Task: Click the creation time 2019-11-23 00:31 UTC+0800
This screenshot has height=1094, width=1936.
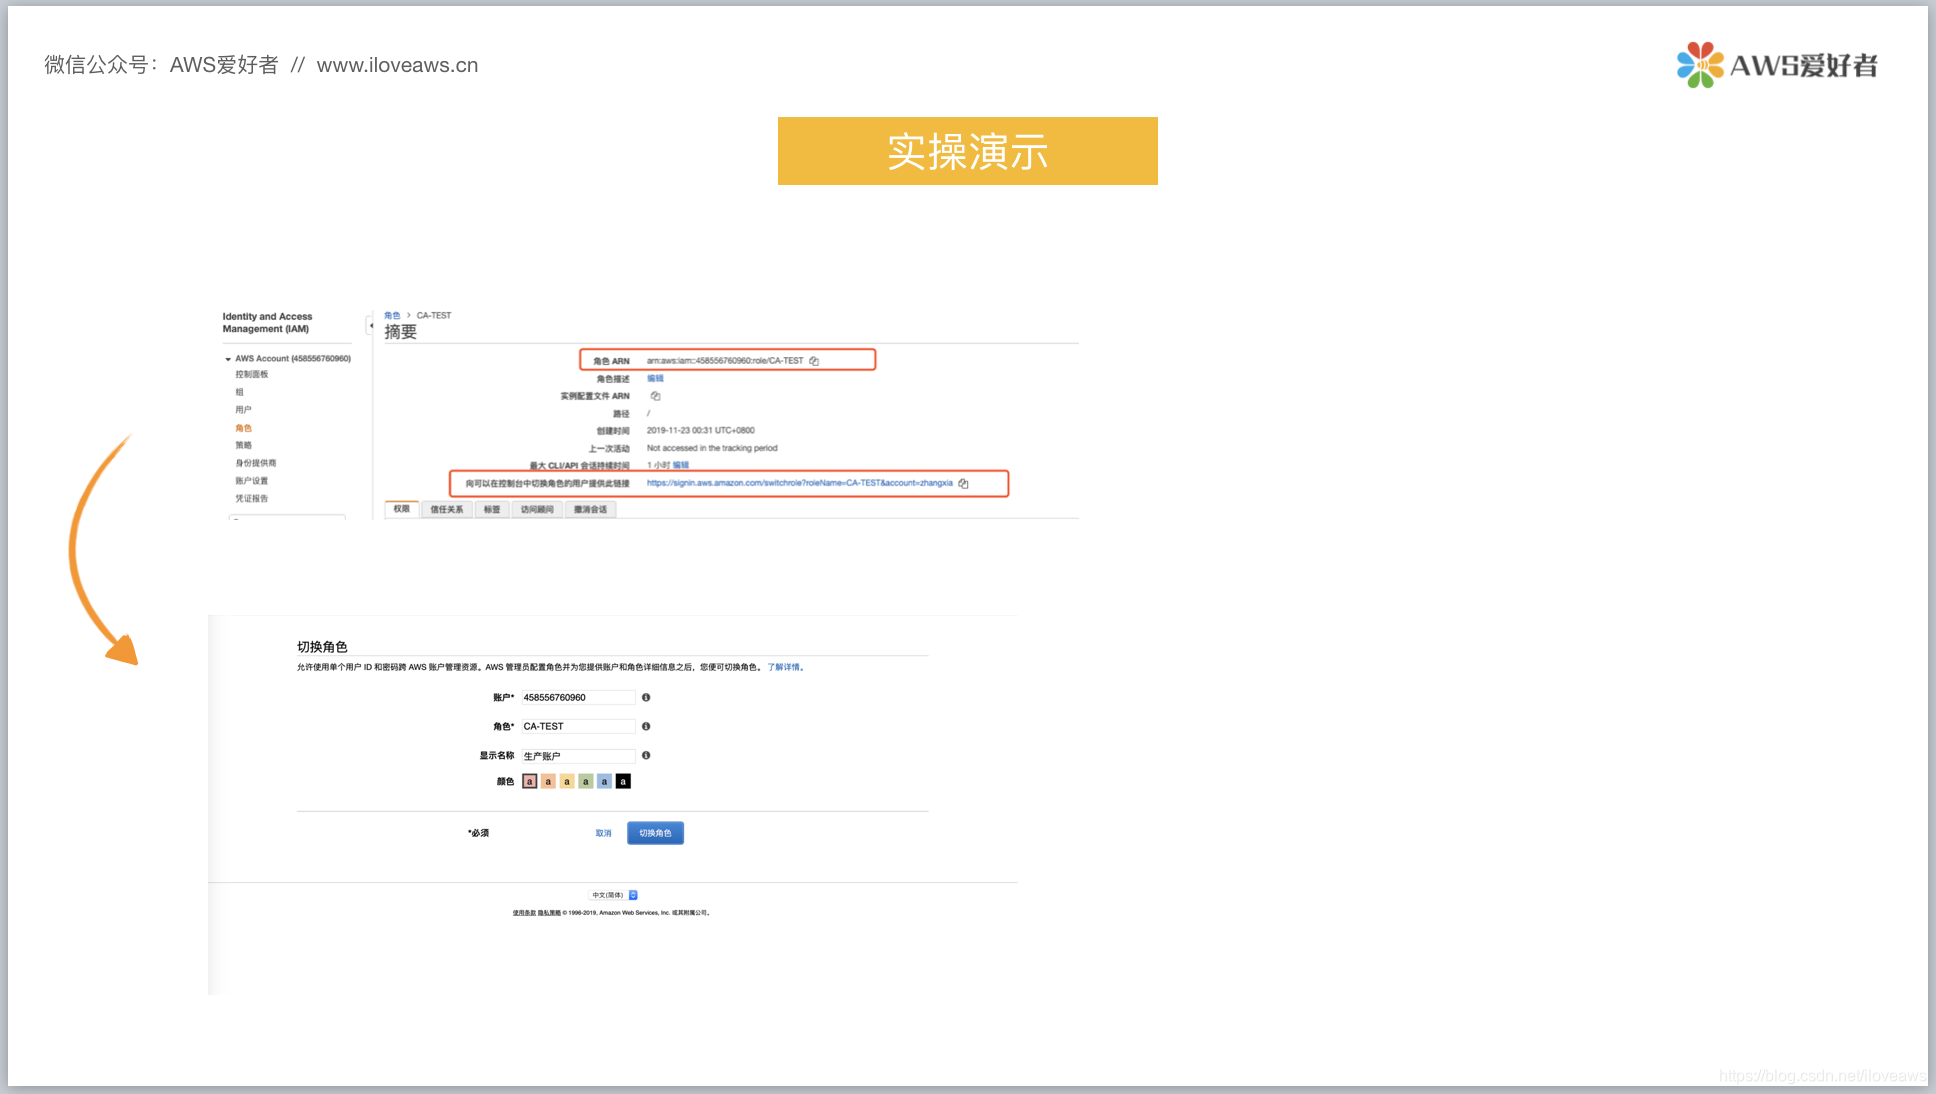Action: point(700,430)
